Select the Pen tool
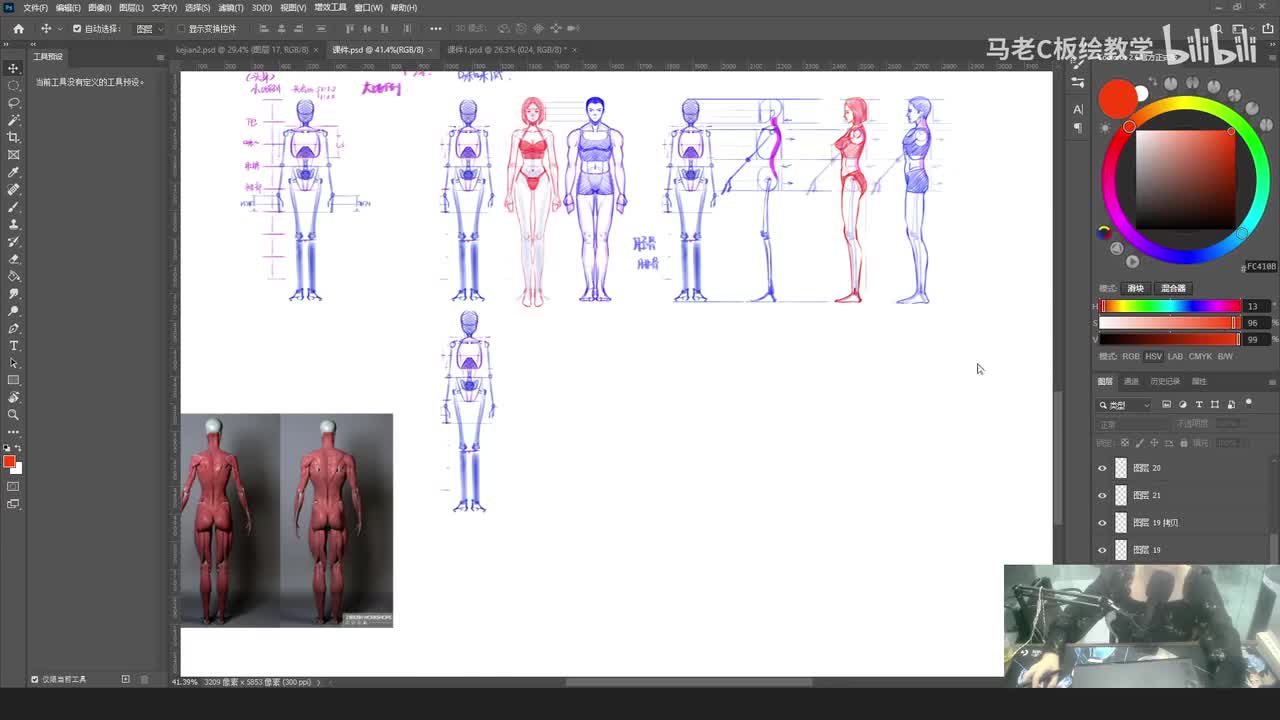Image resolution: width=1280 pixels, height=720 pixels. pos(13,328)
